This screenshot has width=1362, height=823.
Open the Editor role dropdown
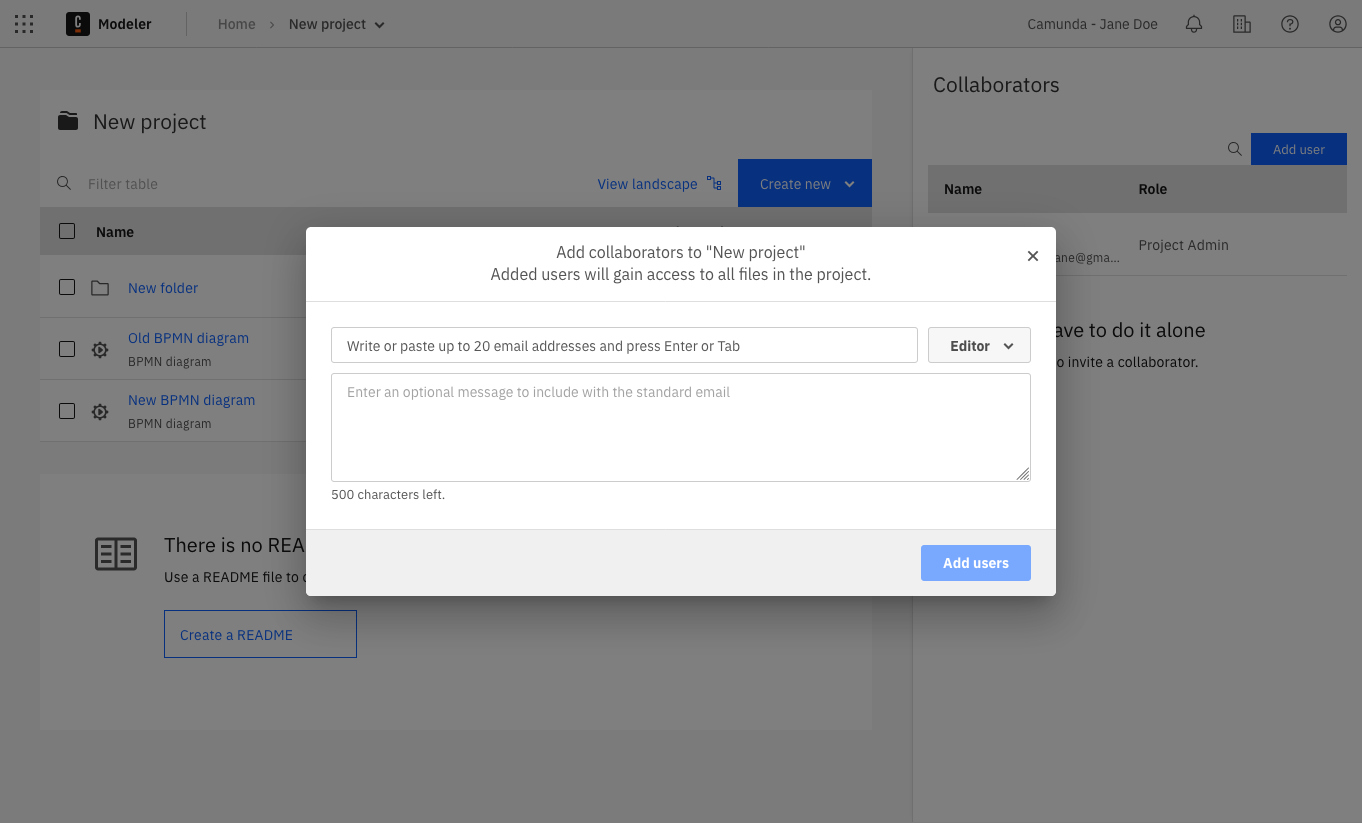point(979,345)
